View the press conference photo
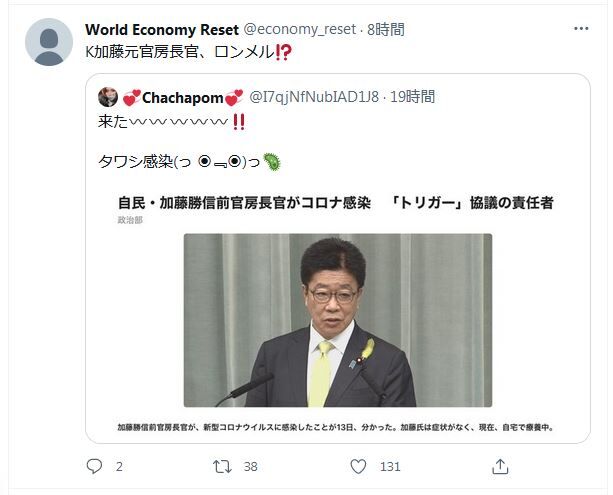The height and width of the screenshot is (495, 613). (x=338, y=320)
